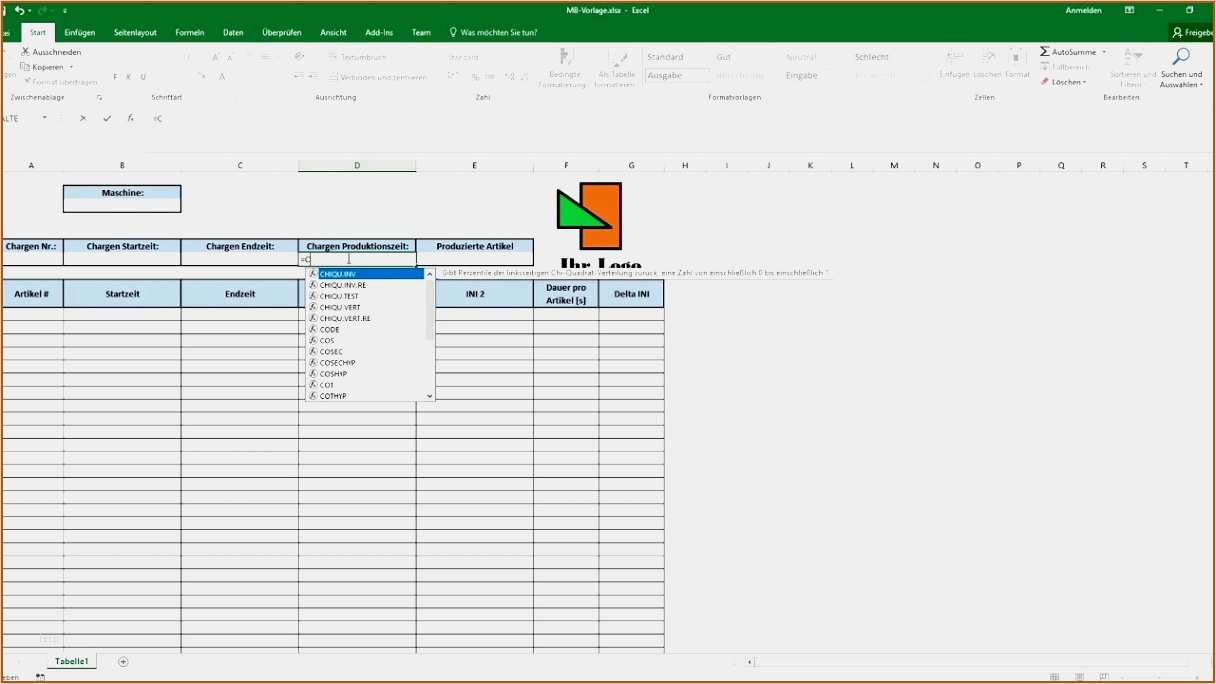1216x684 pixels.
Task: Click the Anmelden sign-in link
Action: click(x=1083, y=10)
